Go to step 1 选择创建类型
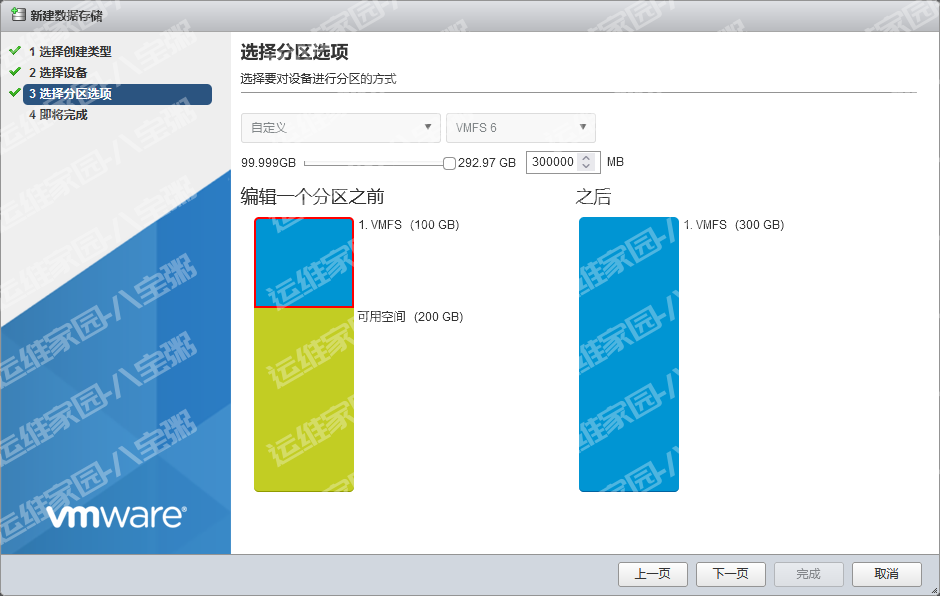The width and height of the screenshot is (940, 596). 70,51
